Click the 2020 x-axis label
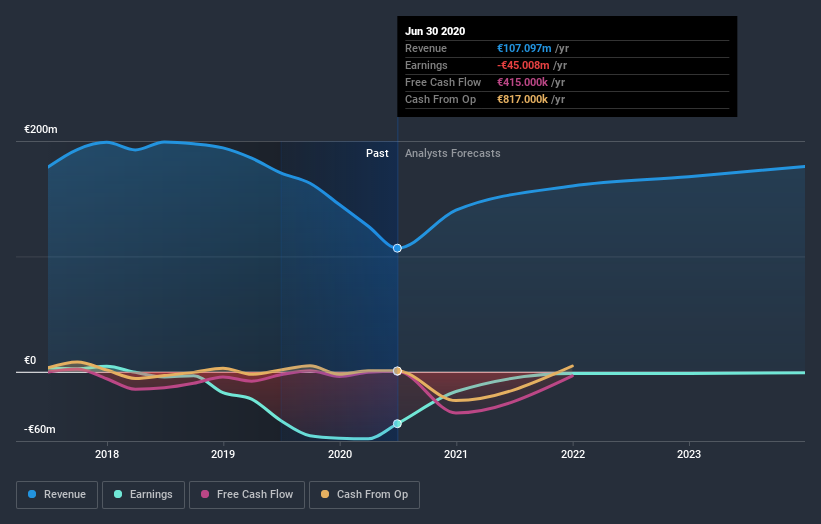821x524 pixels. point(340,454)
